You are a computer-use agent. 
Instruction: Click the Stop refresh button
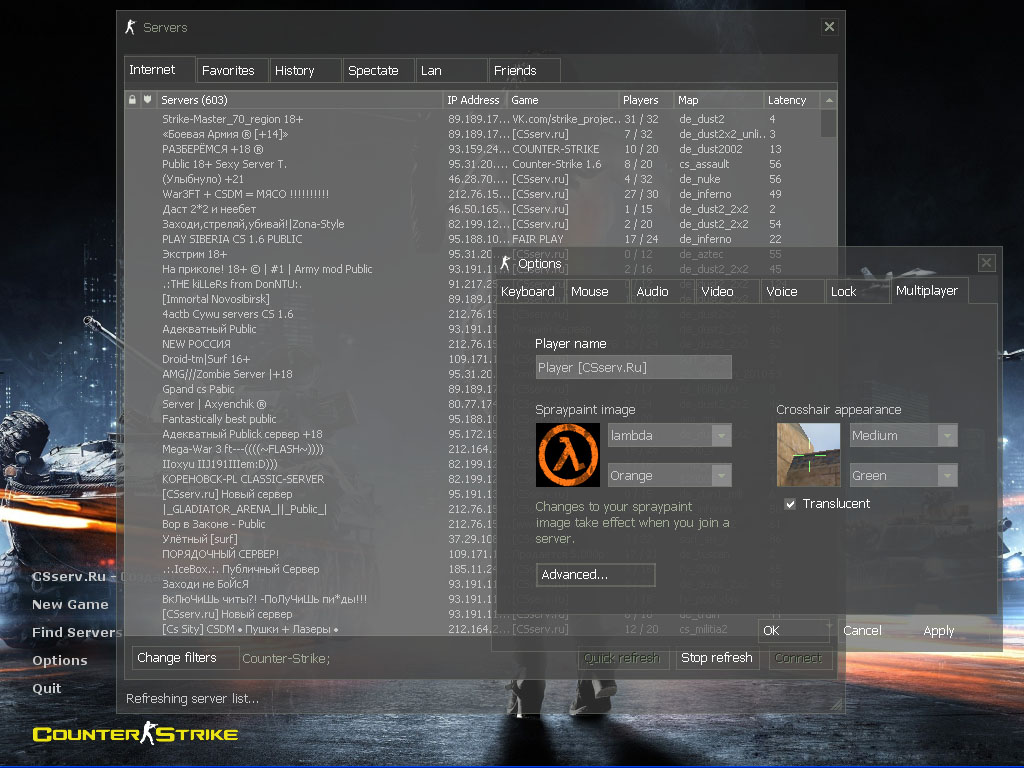point(716,658)
